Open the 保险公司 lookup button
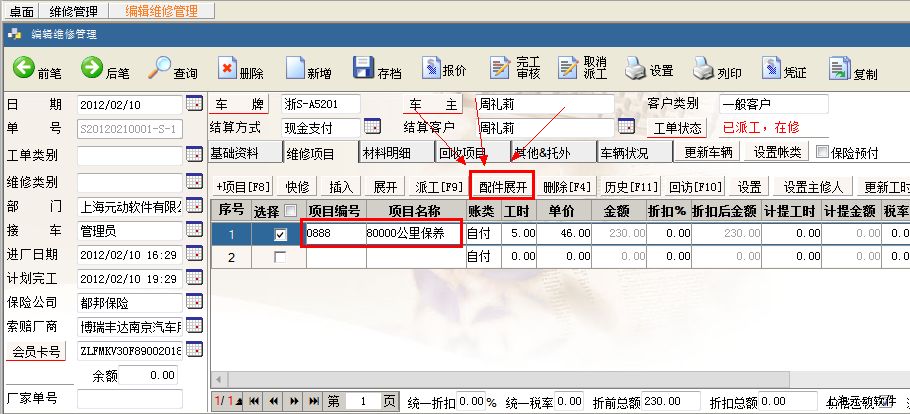 click(x=194, y=301)
